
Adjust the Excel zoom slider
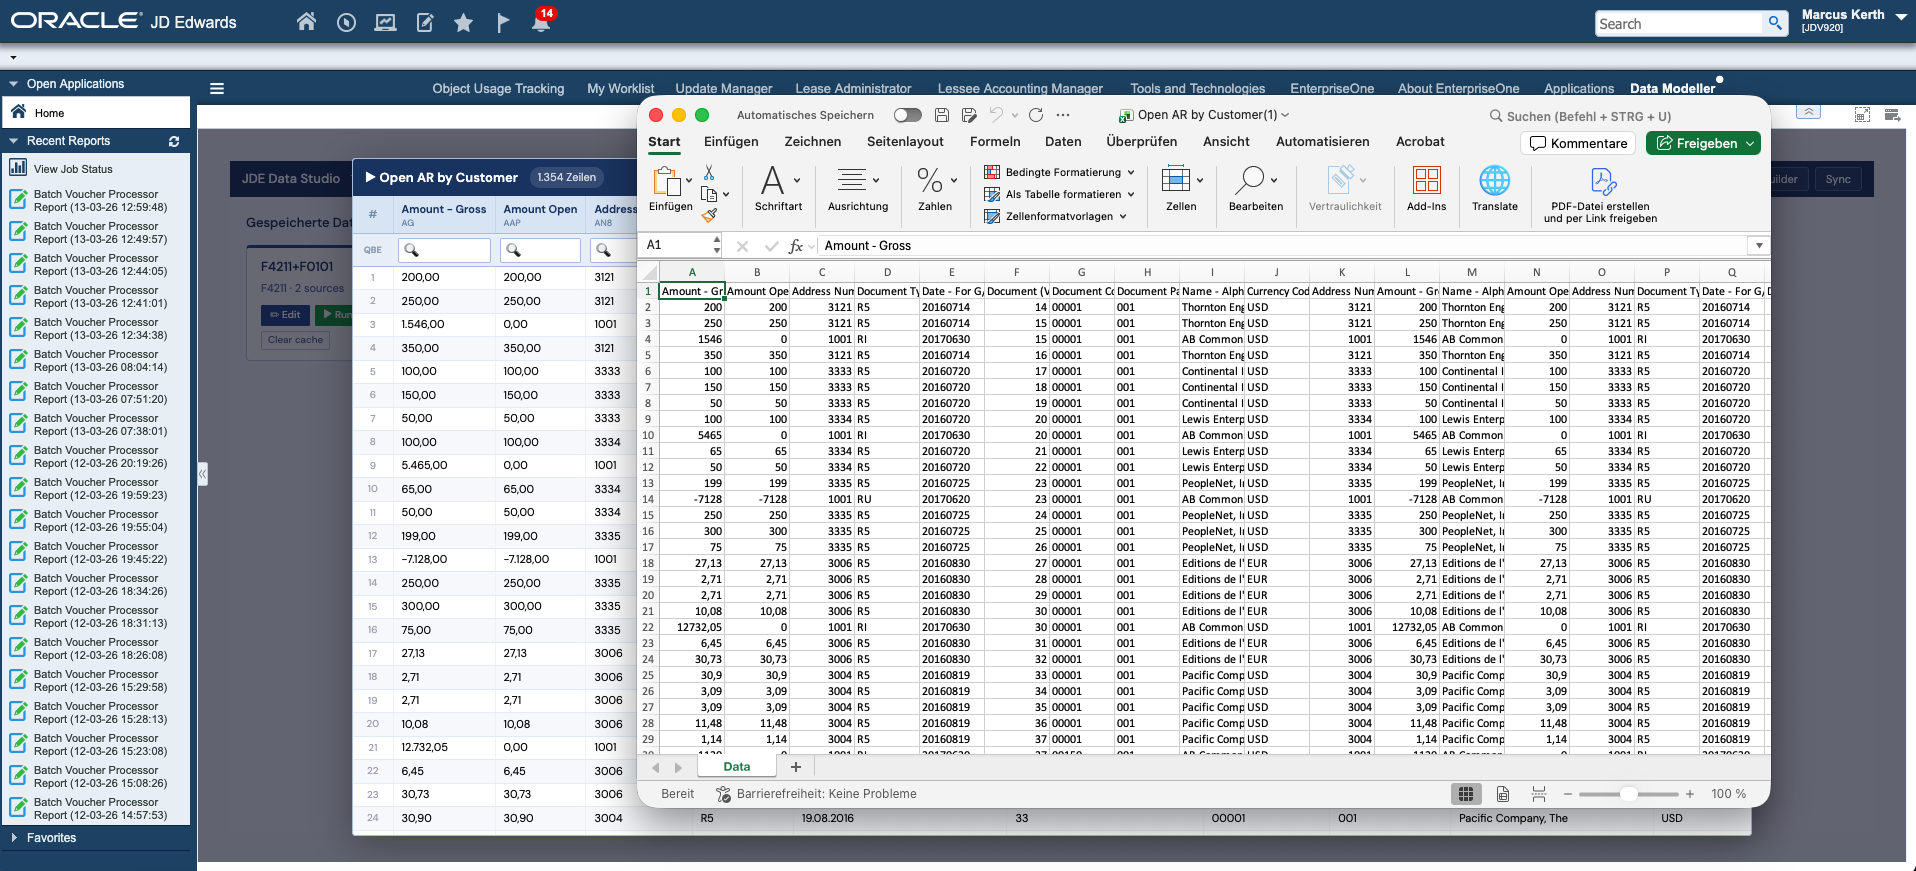tap(1629, 794)
